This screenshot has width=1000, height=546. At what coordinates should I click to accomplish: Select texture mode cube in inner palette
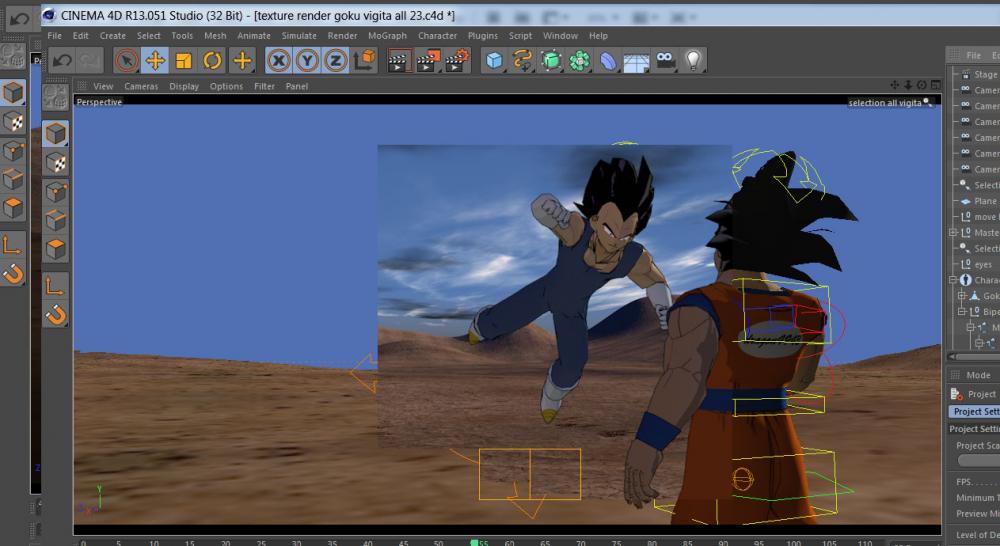click(55, 163)
